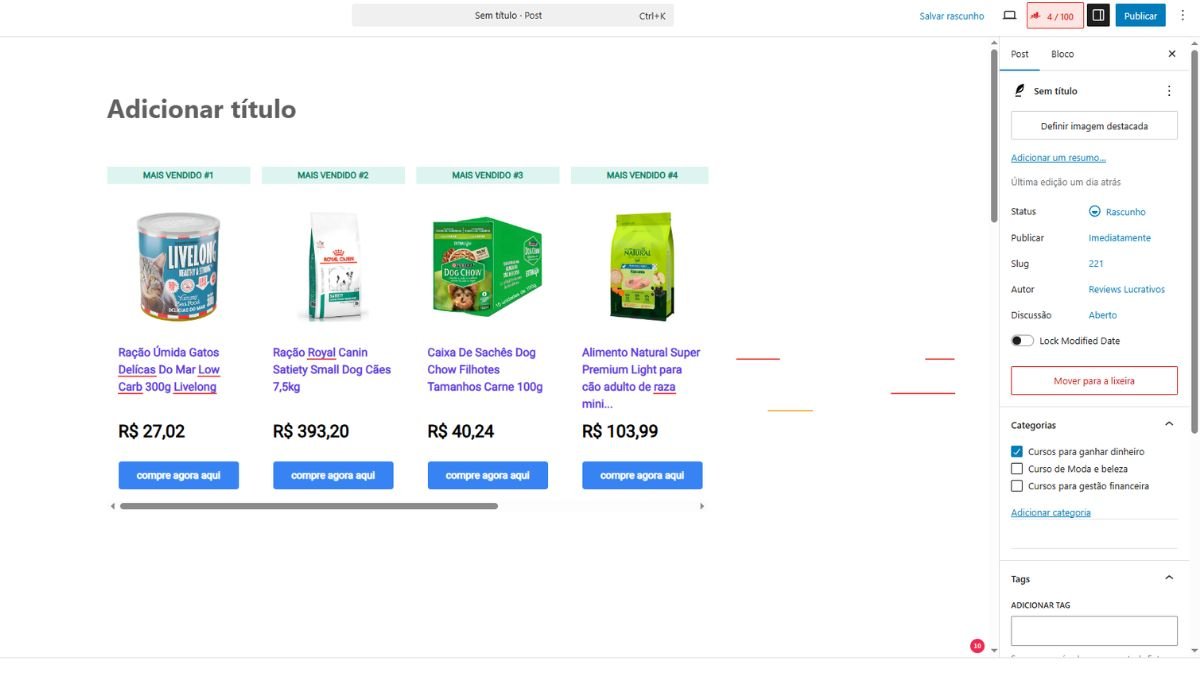Toggle the settings sidebar panel icon

(x=1097, y=15)
